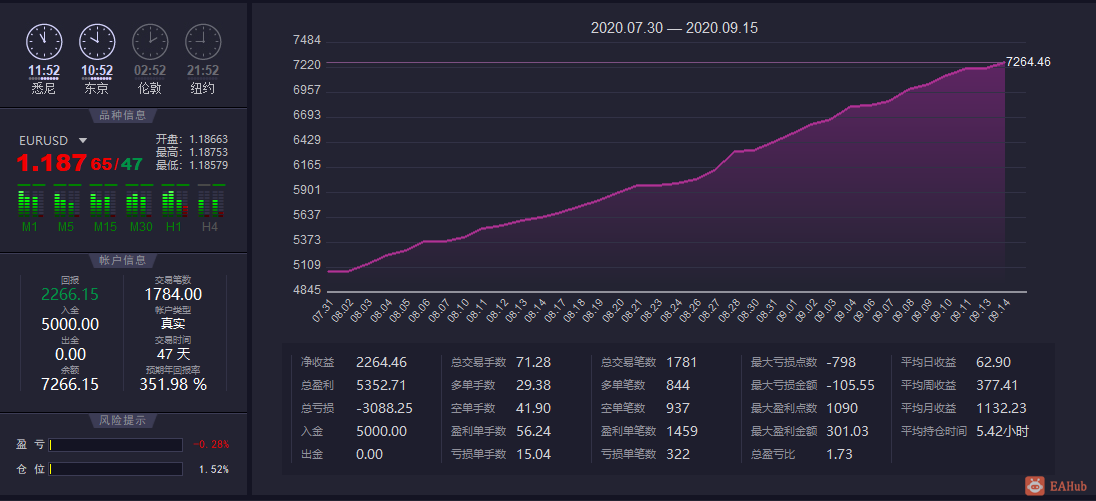Click the 平均日收益 value 62.90
This screenshot has height=501, width=1096.
[993, 362]
